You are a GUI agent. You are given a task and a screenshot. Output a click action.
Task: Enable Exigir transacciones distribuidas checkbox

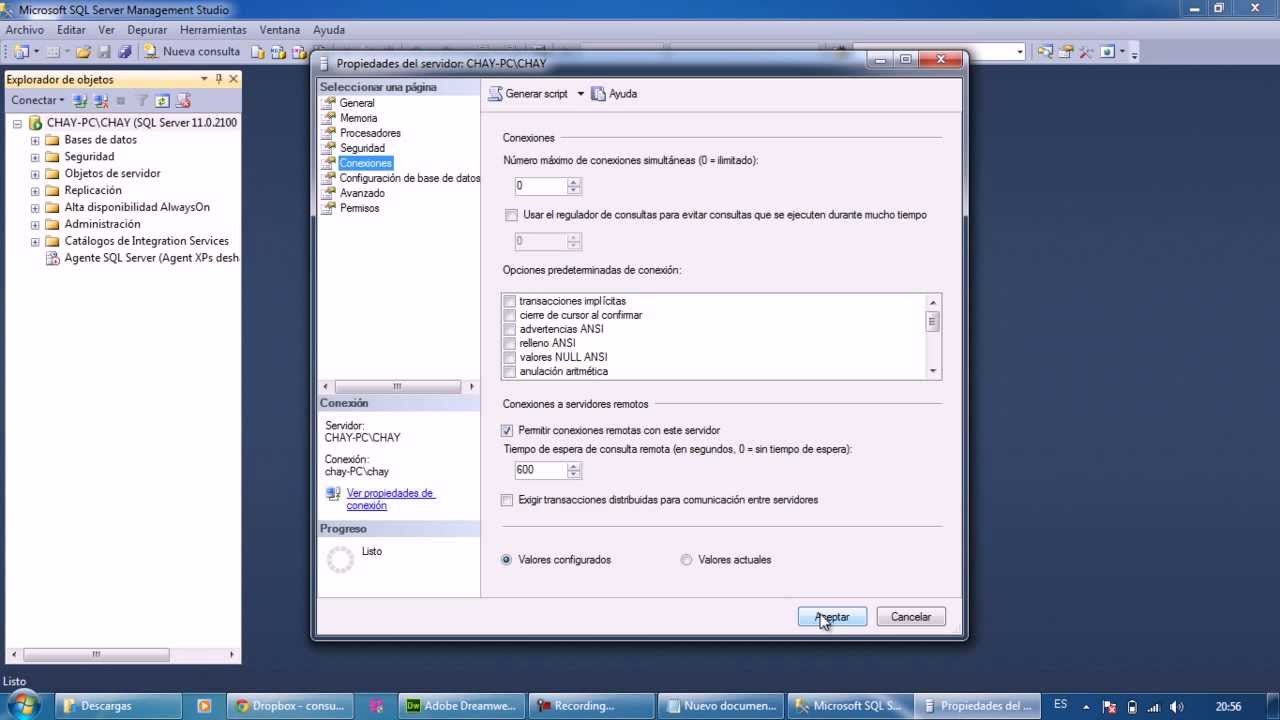507,500
